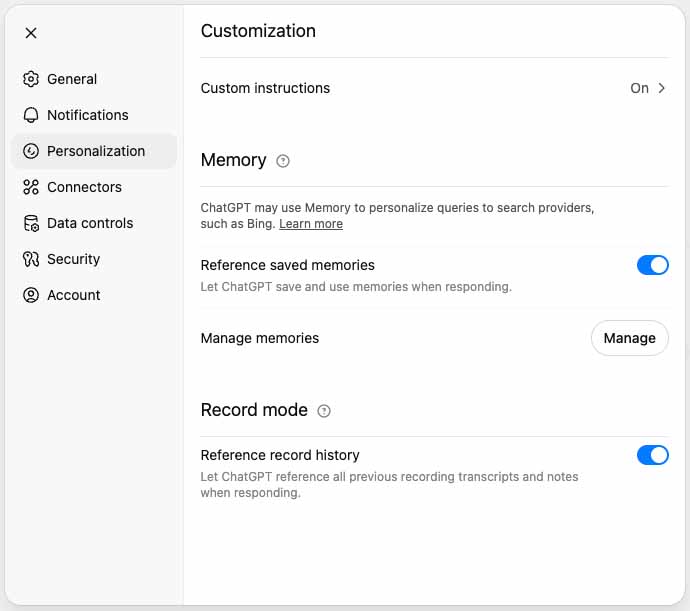Click the Manage memories button
This screenshot has width=690, height=611.
tap(629, 338)
